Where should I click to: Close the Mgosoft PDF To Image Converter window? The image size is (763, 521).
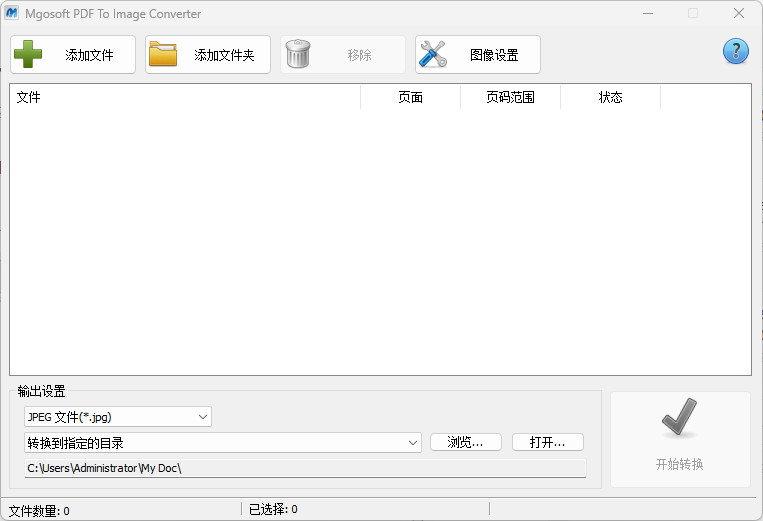click(x=739, y=13)
